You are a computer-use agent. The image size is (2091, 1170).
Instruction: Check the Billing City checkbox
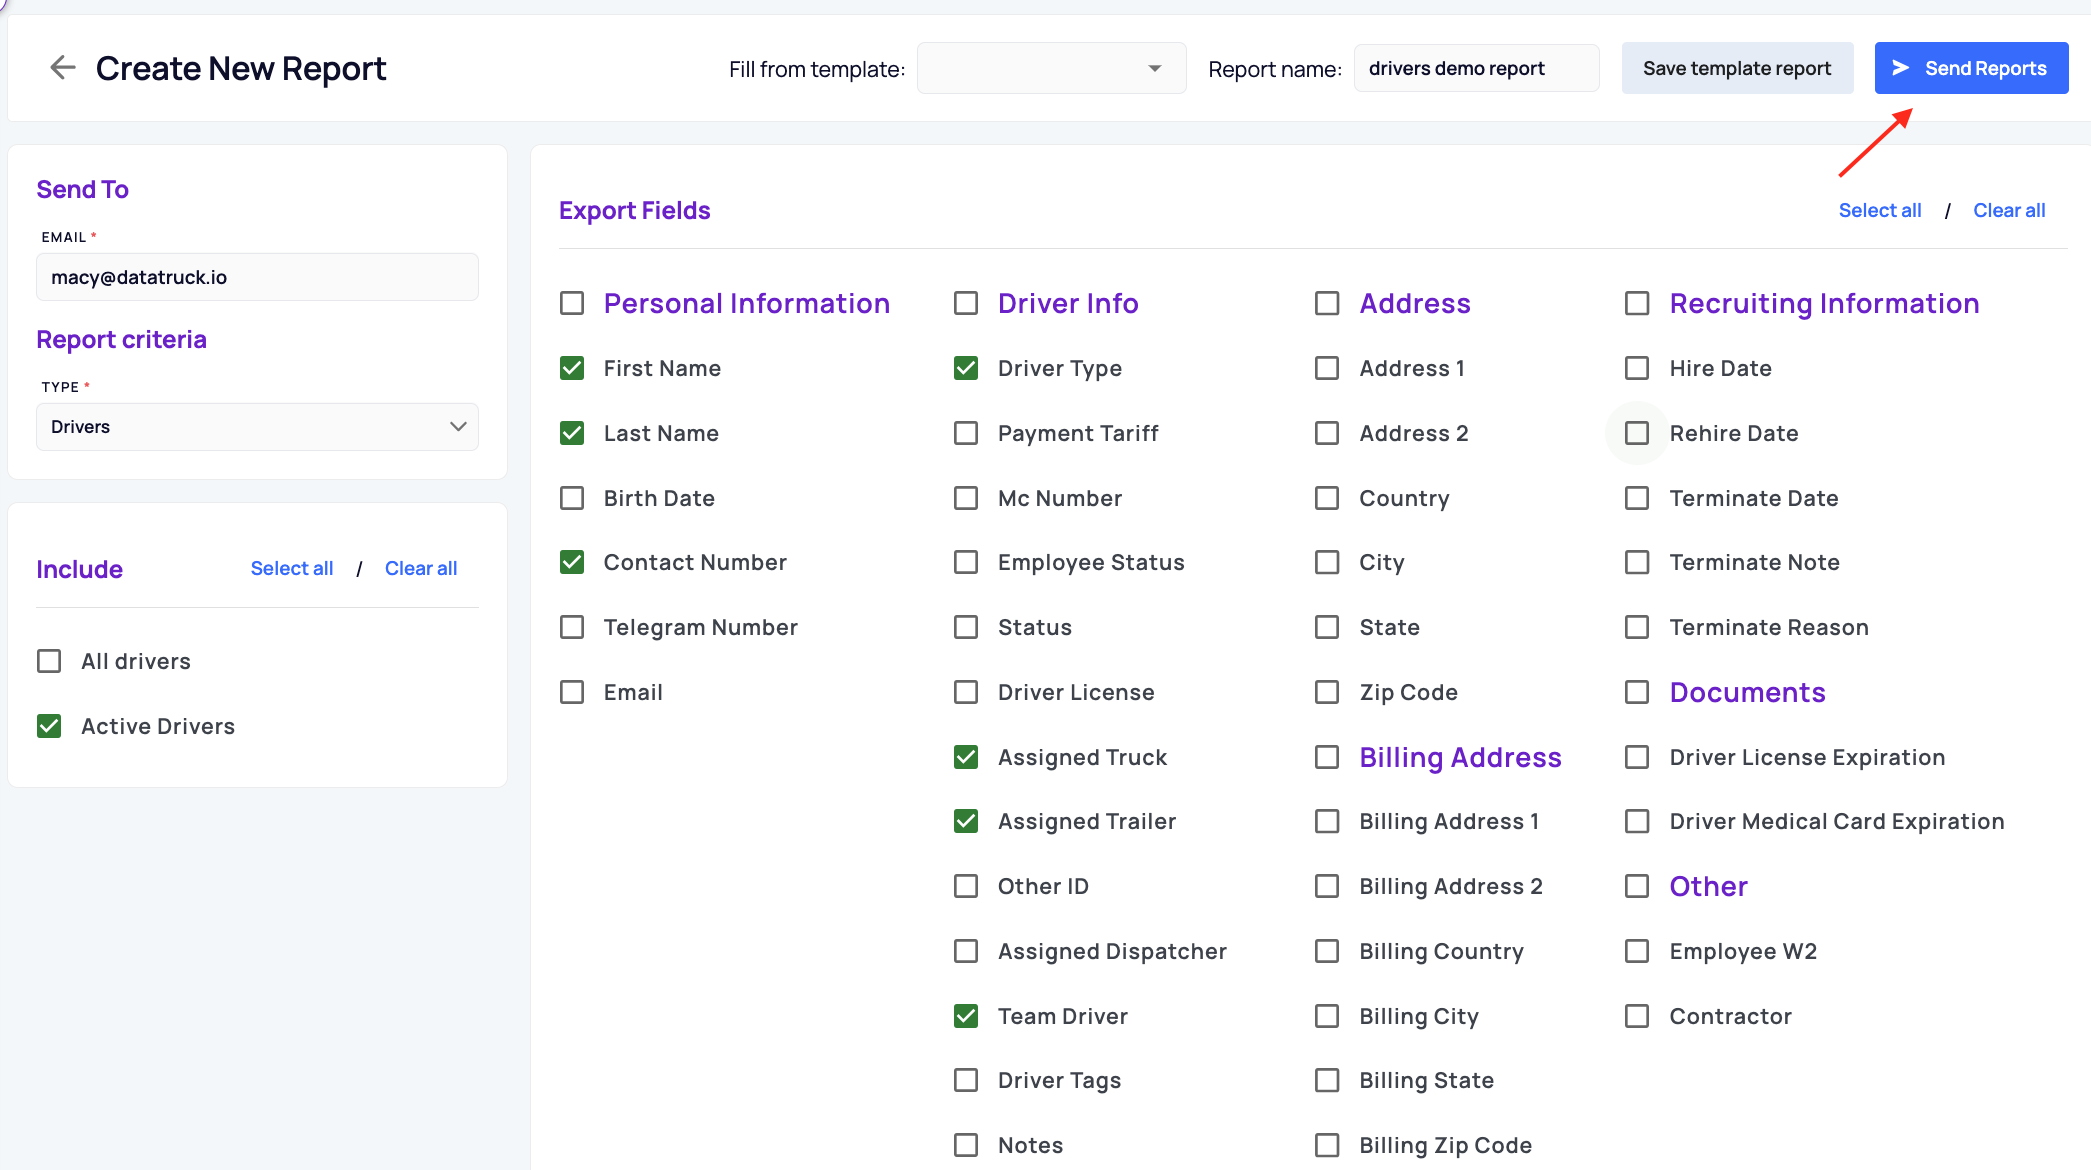1327,1016
